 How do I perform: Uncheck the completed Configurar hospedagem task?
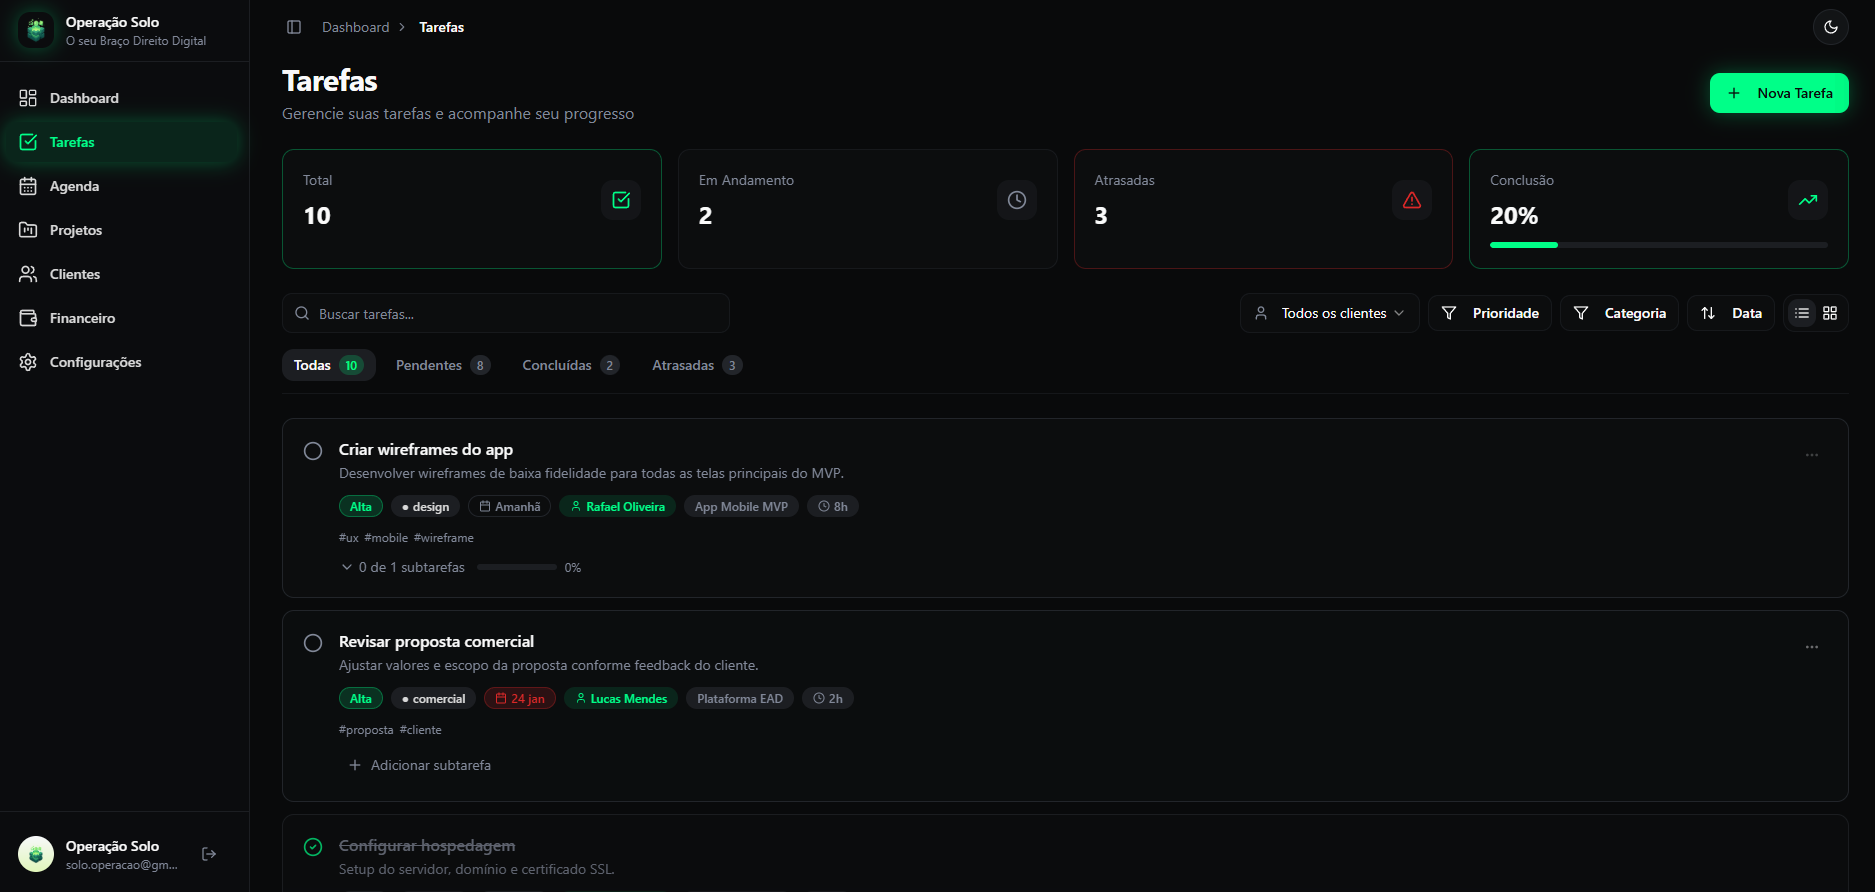pos(313,847)
